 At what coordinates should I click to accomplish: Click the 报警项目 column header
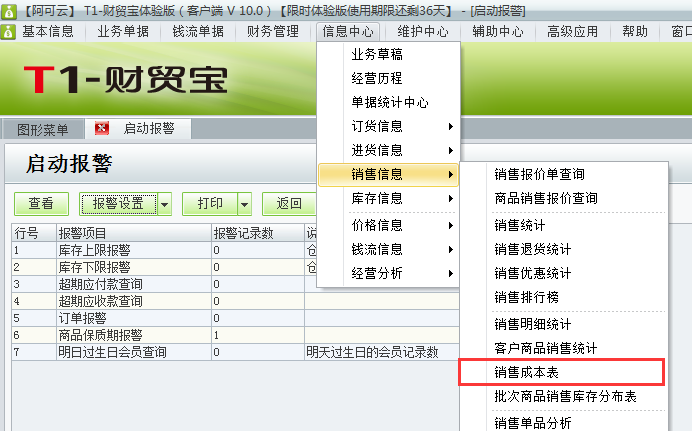coord(134,232)
